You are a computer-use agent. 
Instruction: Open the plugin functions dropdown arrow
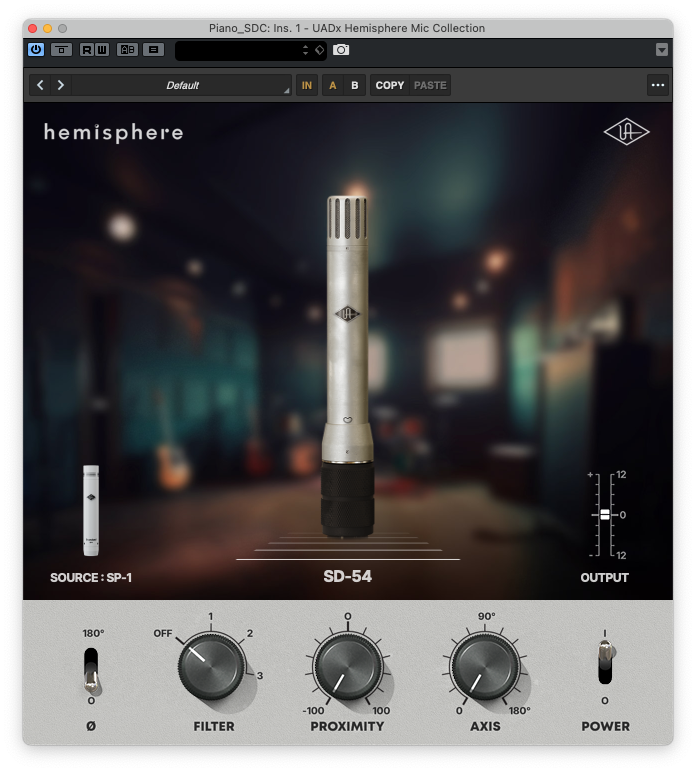point(662,50)
